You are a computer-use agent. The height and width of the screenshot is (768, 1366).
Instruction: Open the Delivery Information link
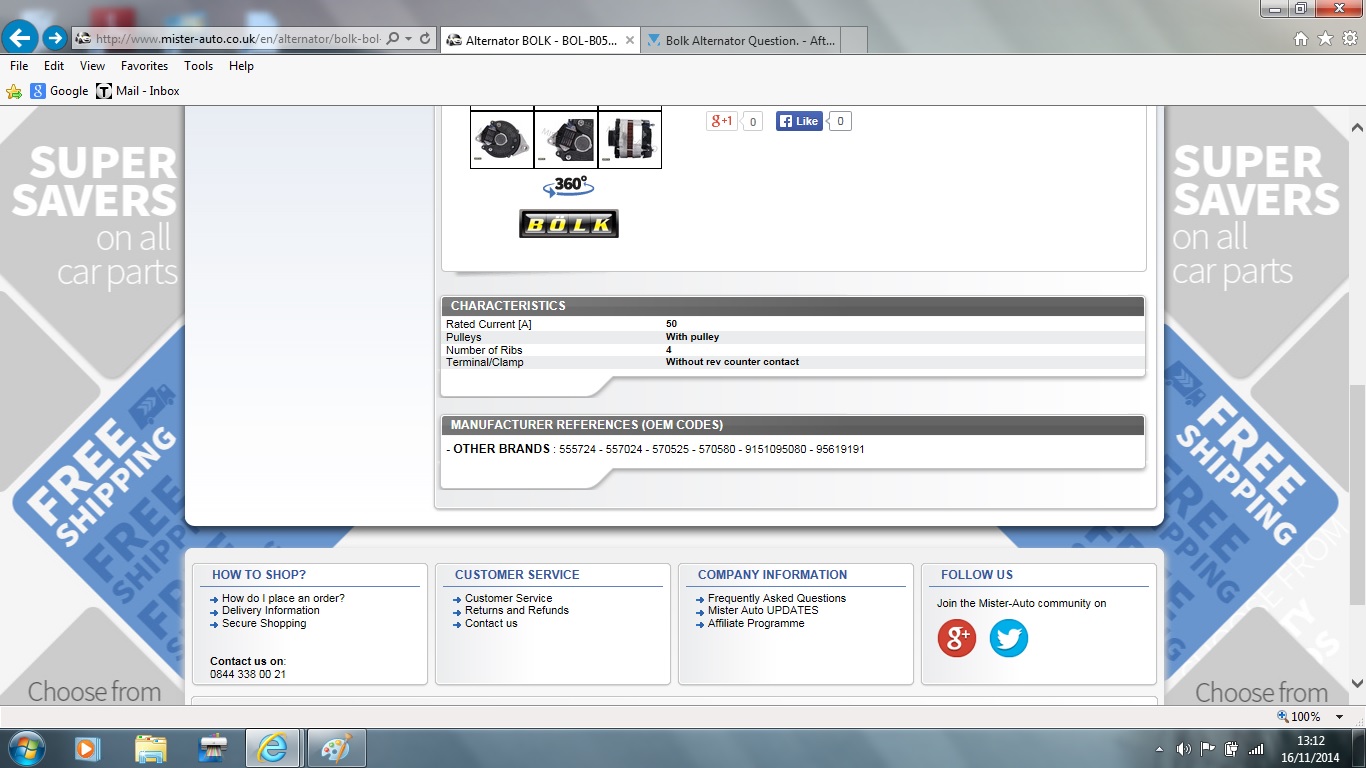271,610
